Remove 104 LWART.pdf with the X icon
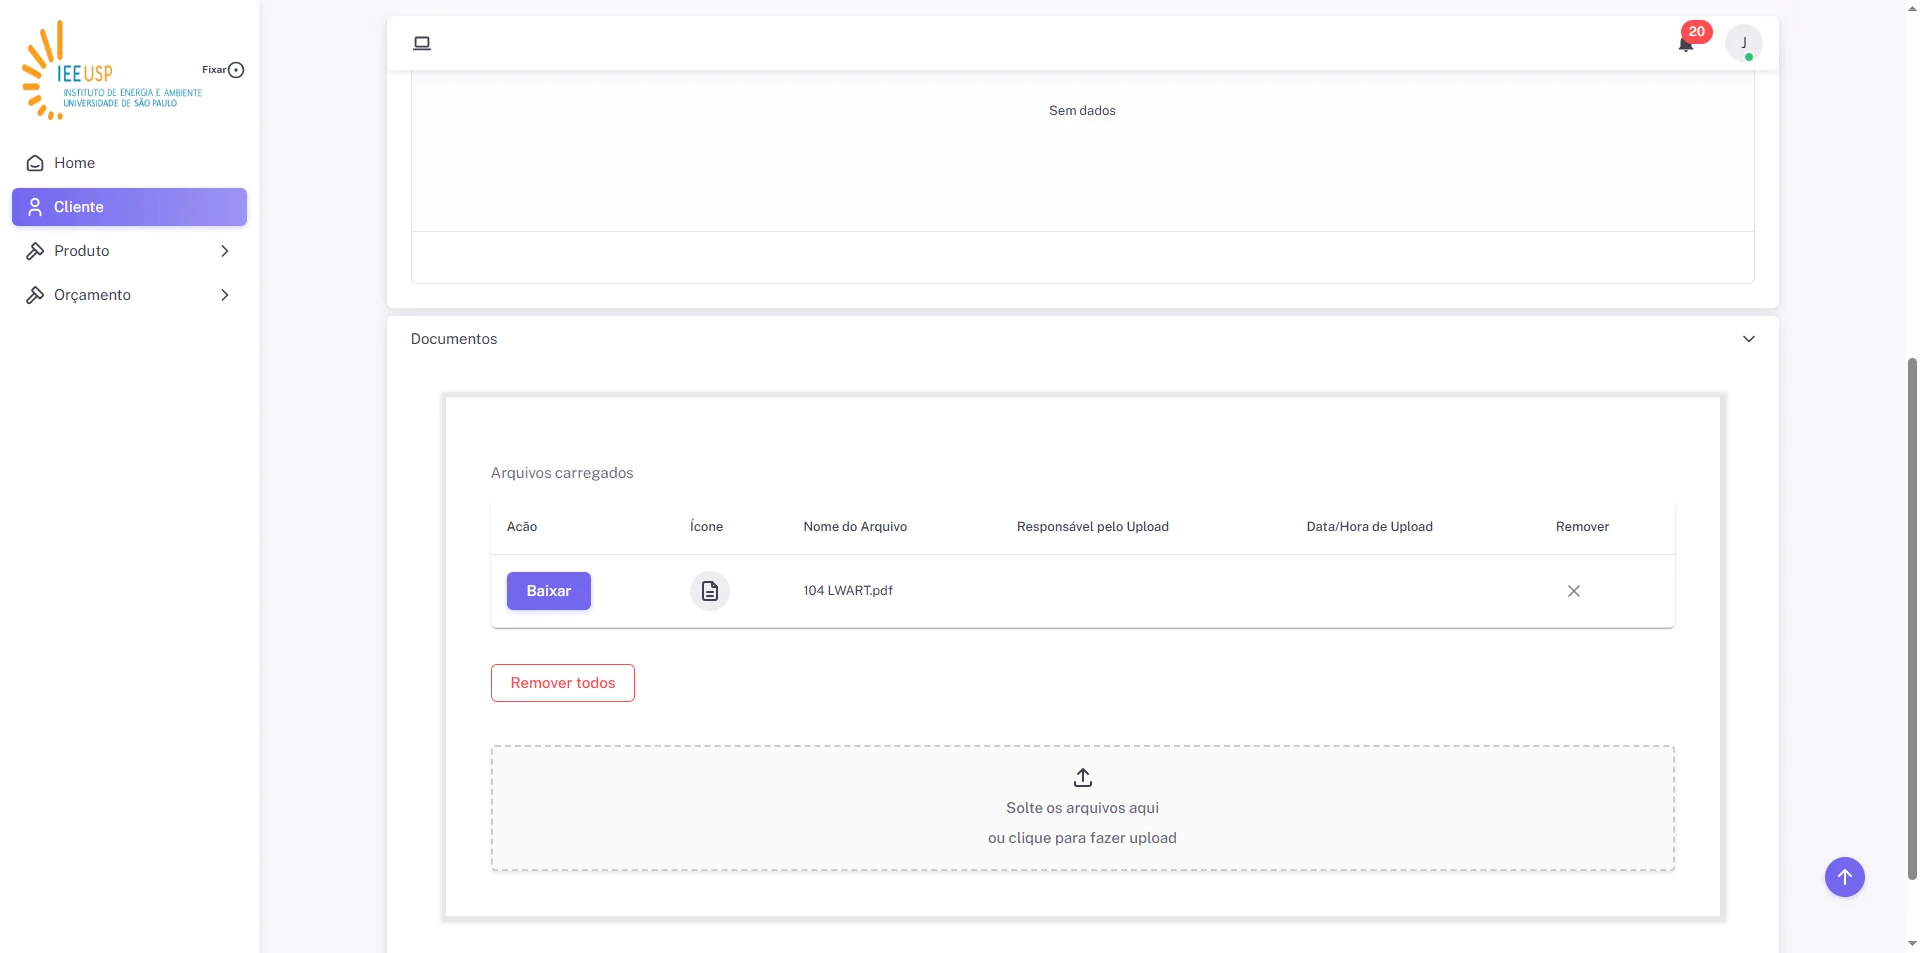Image resolution: width=1920 pixels, height=953 pixels. click(1574, 591)
